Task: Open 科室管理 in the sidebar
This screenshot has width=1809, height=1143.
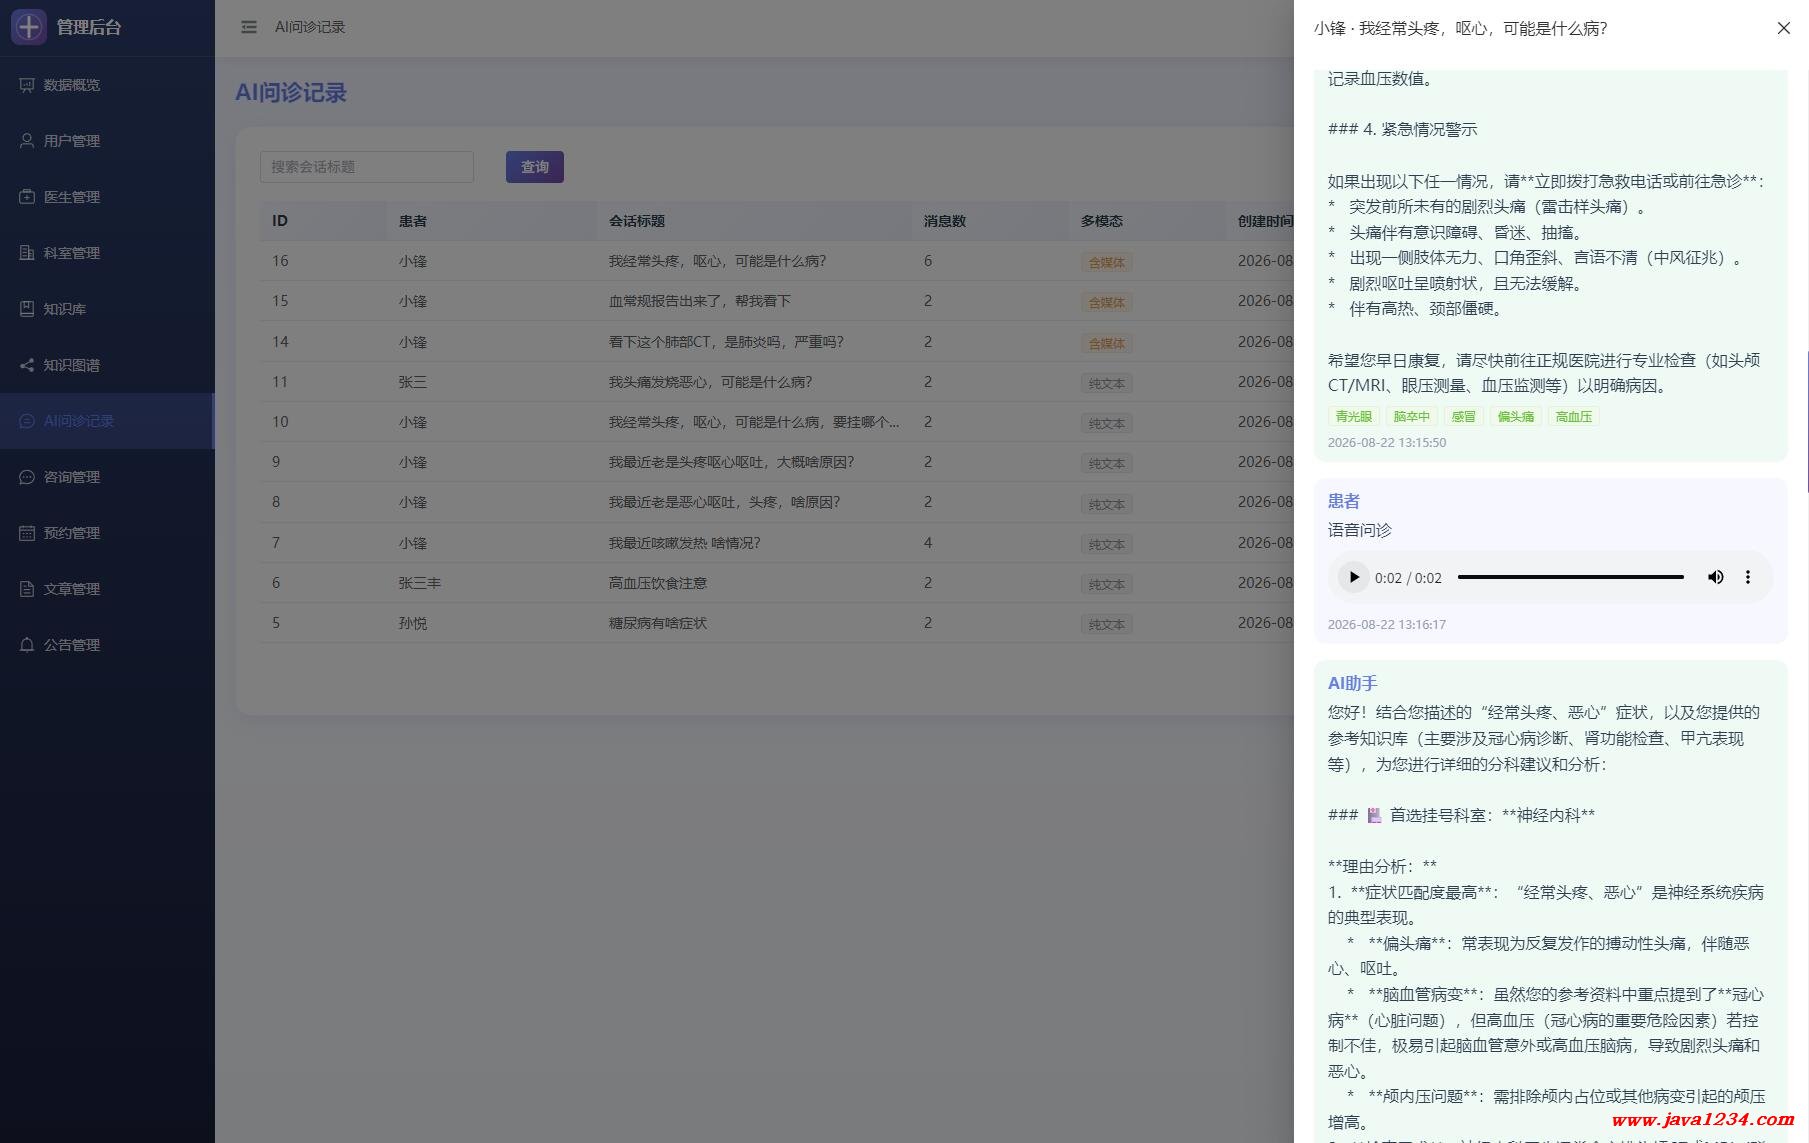Action: tap(107, 253)
